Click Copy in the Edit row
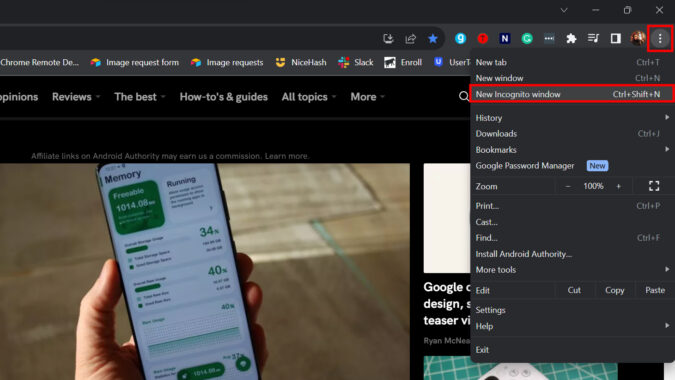The width and height of the screenshot is (675, 380). (x=614, y=290)
